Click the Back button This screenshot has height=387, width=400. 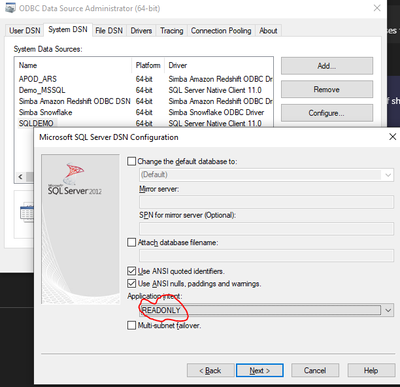coord(210,370)
